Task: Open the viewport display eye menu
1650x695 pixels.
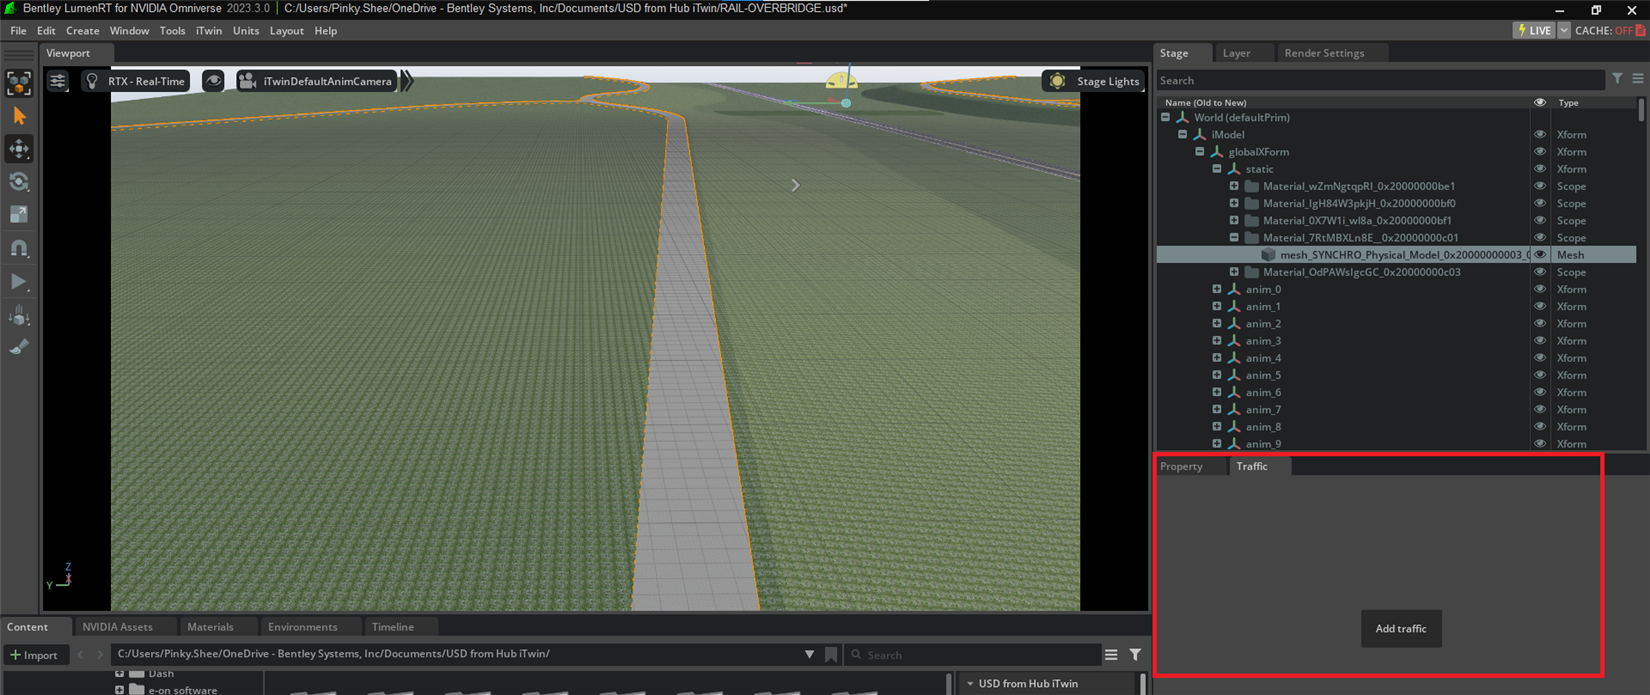Action: tap(213, 81)
